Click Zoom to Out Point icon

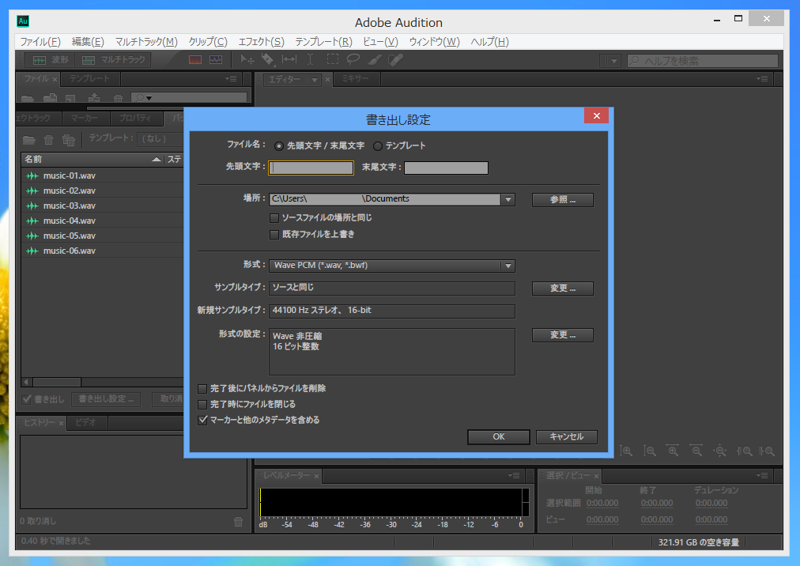pyautogui.click(x=767, y=451)
